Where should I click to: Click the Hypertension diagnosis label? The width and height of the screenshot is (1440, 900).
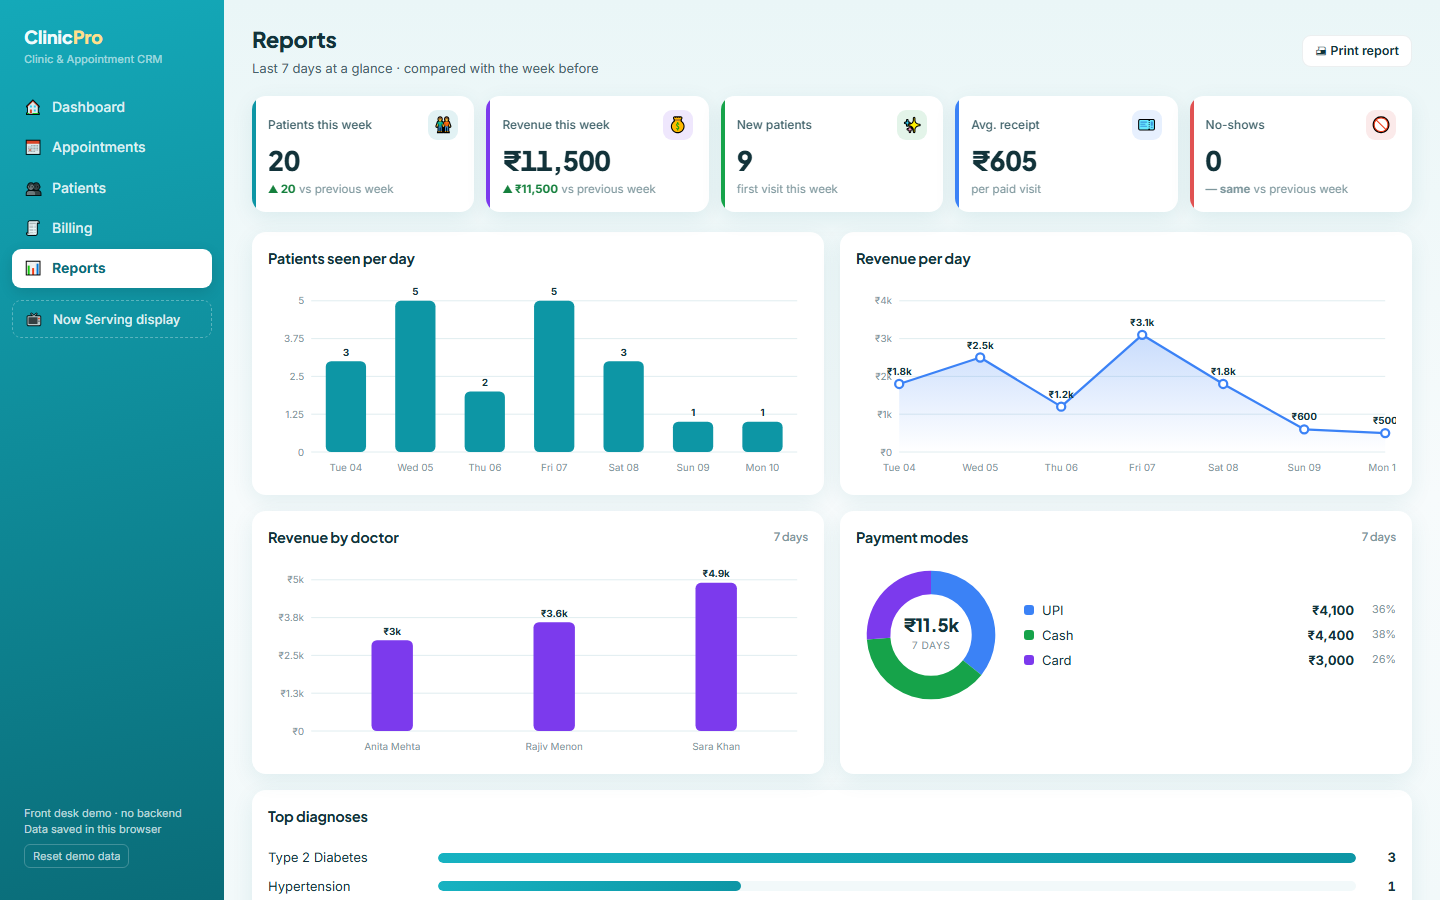(x=309, y=887)
